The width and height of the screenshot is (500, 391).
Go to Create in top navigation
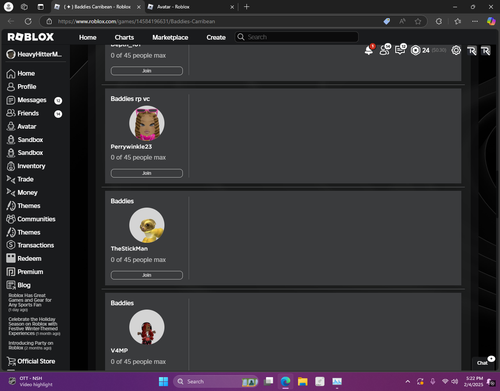pyautogui.click(x=216, y=37)
